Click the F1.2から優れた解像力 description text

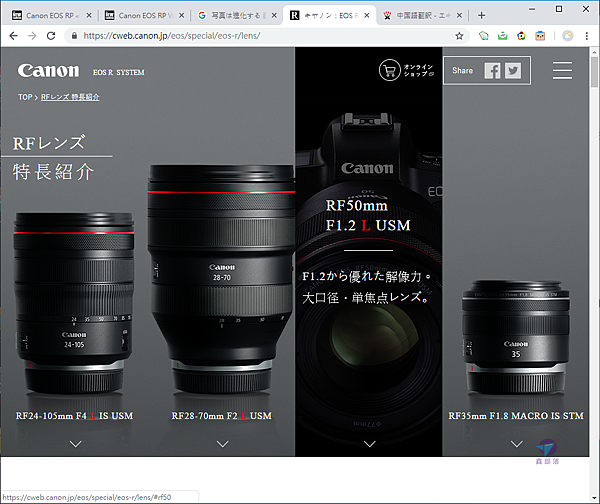(x=367, y=287)
